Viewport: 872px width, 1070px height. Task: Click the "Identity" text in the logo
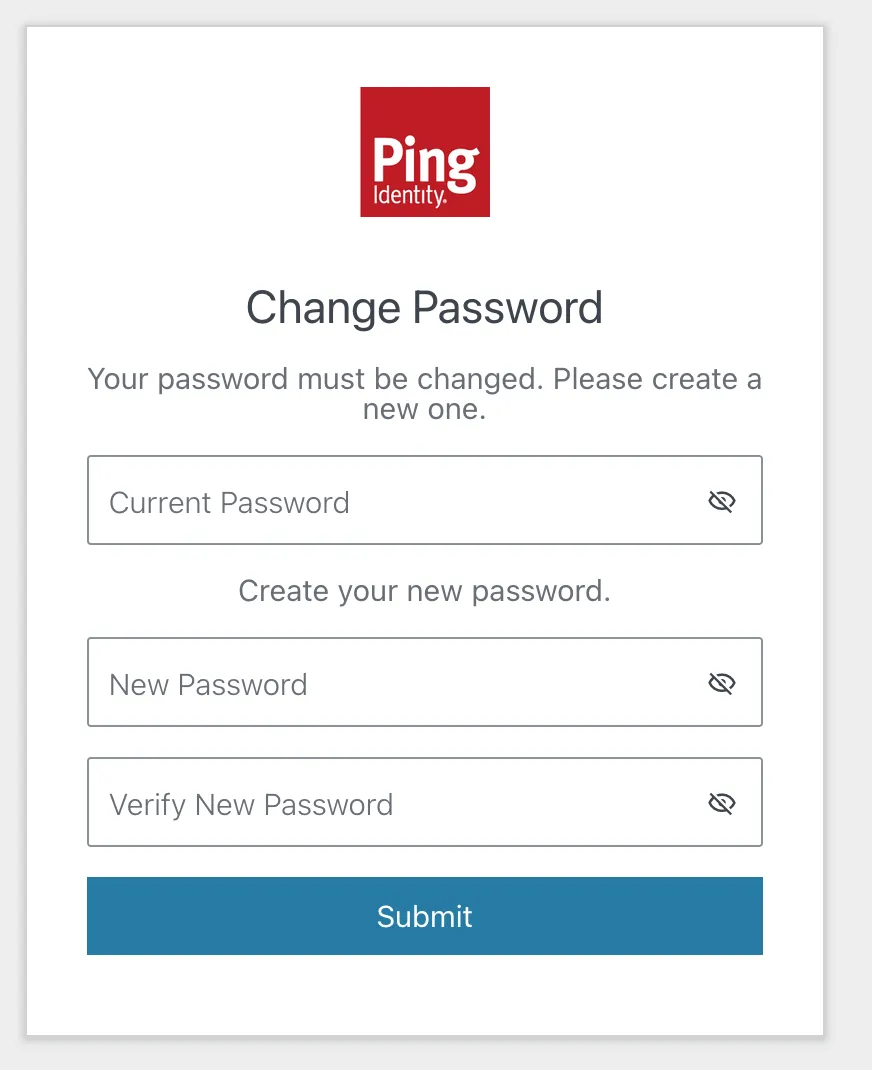408,194
